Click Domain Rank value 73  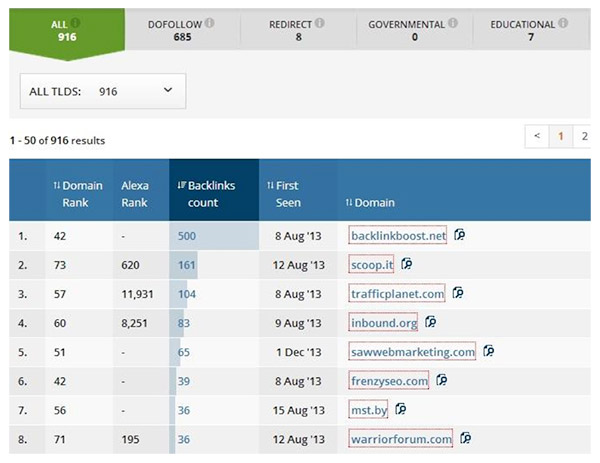60,265
